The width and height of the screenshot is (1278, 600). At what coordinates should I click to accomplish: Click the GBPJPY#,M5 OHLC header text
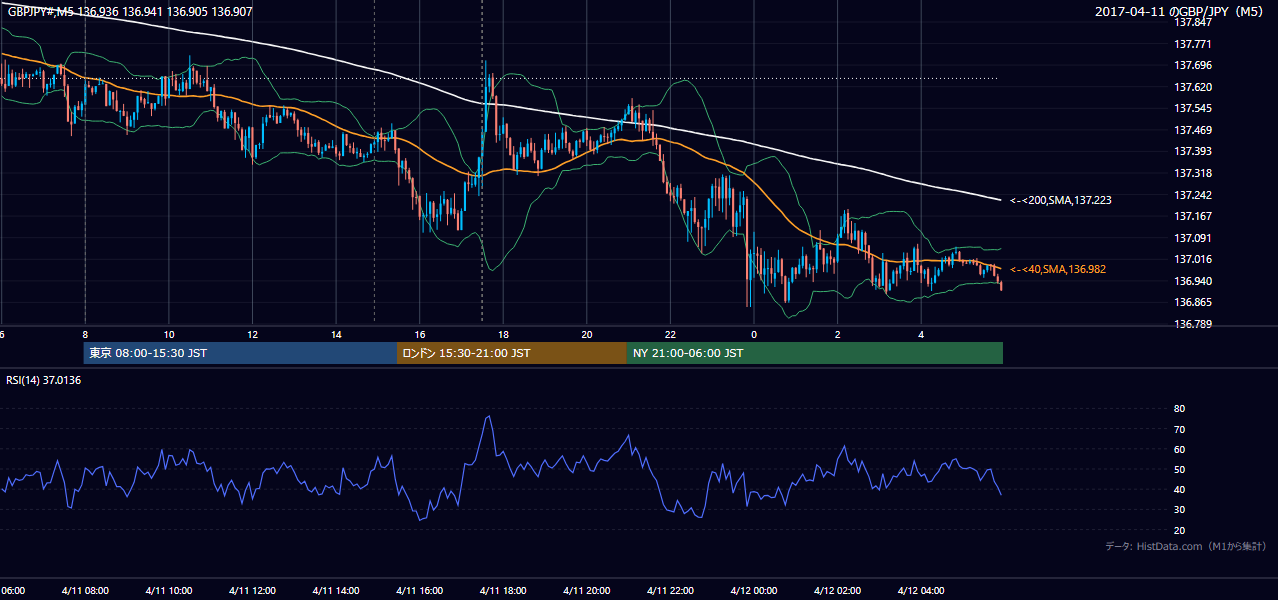[129, 12]
